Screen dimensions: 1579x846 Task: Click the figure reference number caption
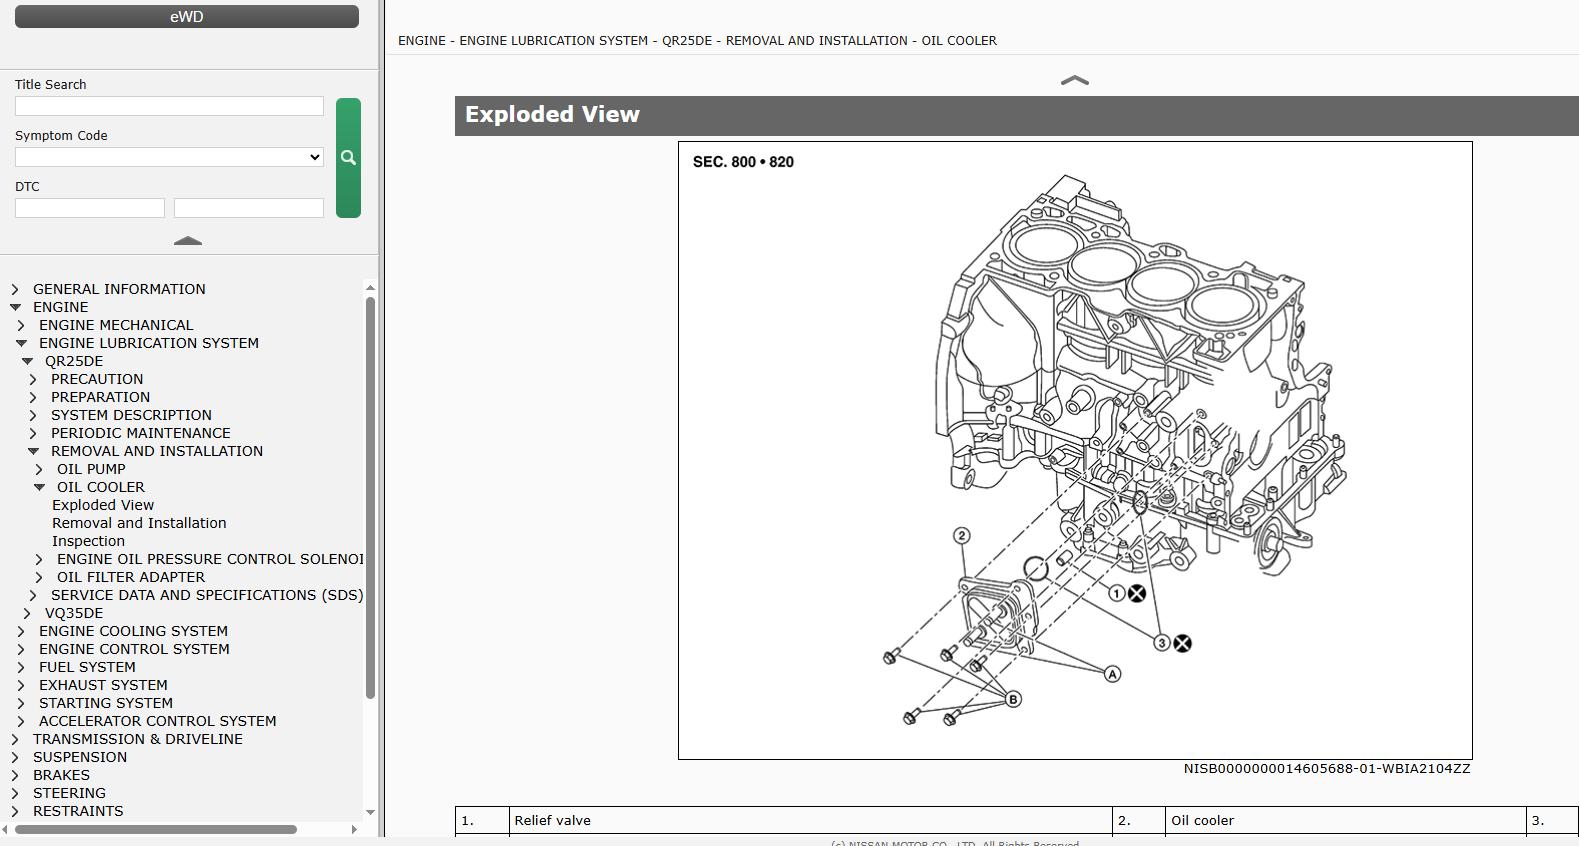pos(1327,769)
